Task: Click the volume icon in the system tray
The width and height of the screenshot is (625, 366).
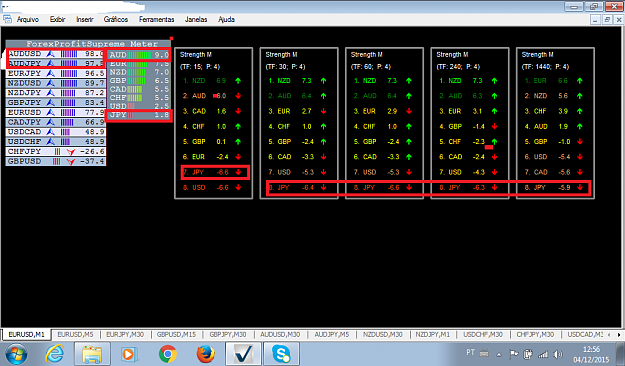Action: pos(558,354)
